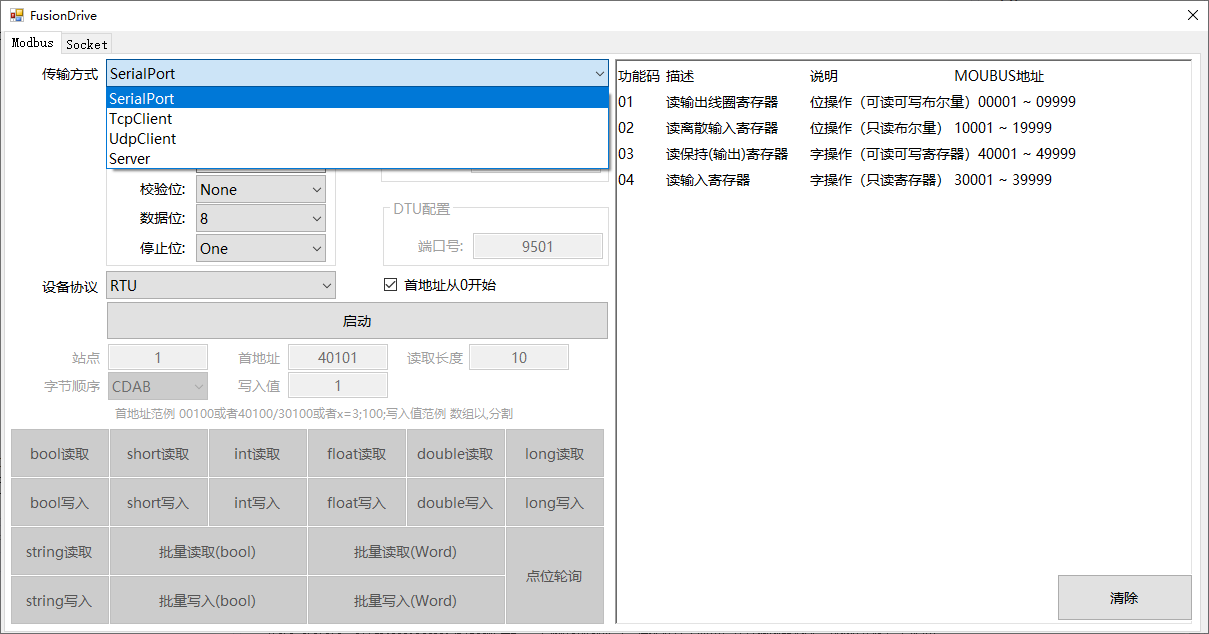
Task: Open the 字节顺序 CDAB dropdown
Action: point(158,386)
